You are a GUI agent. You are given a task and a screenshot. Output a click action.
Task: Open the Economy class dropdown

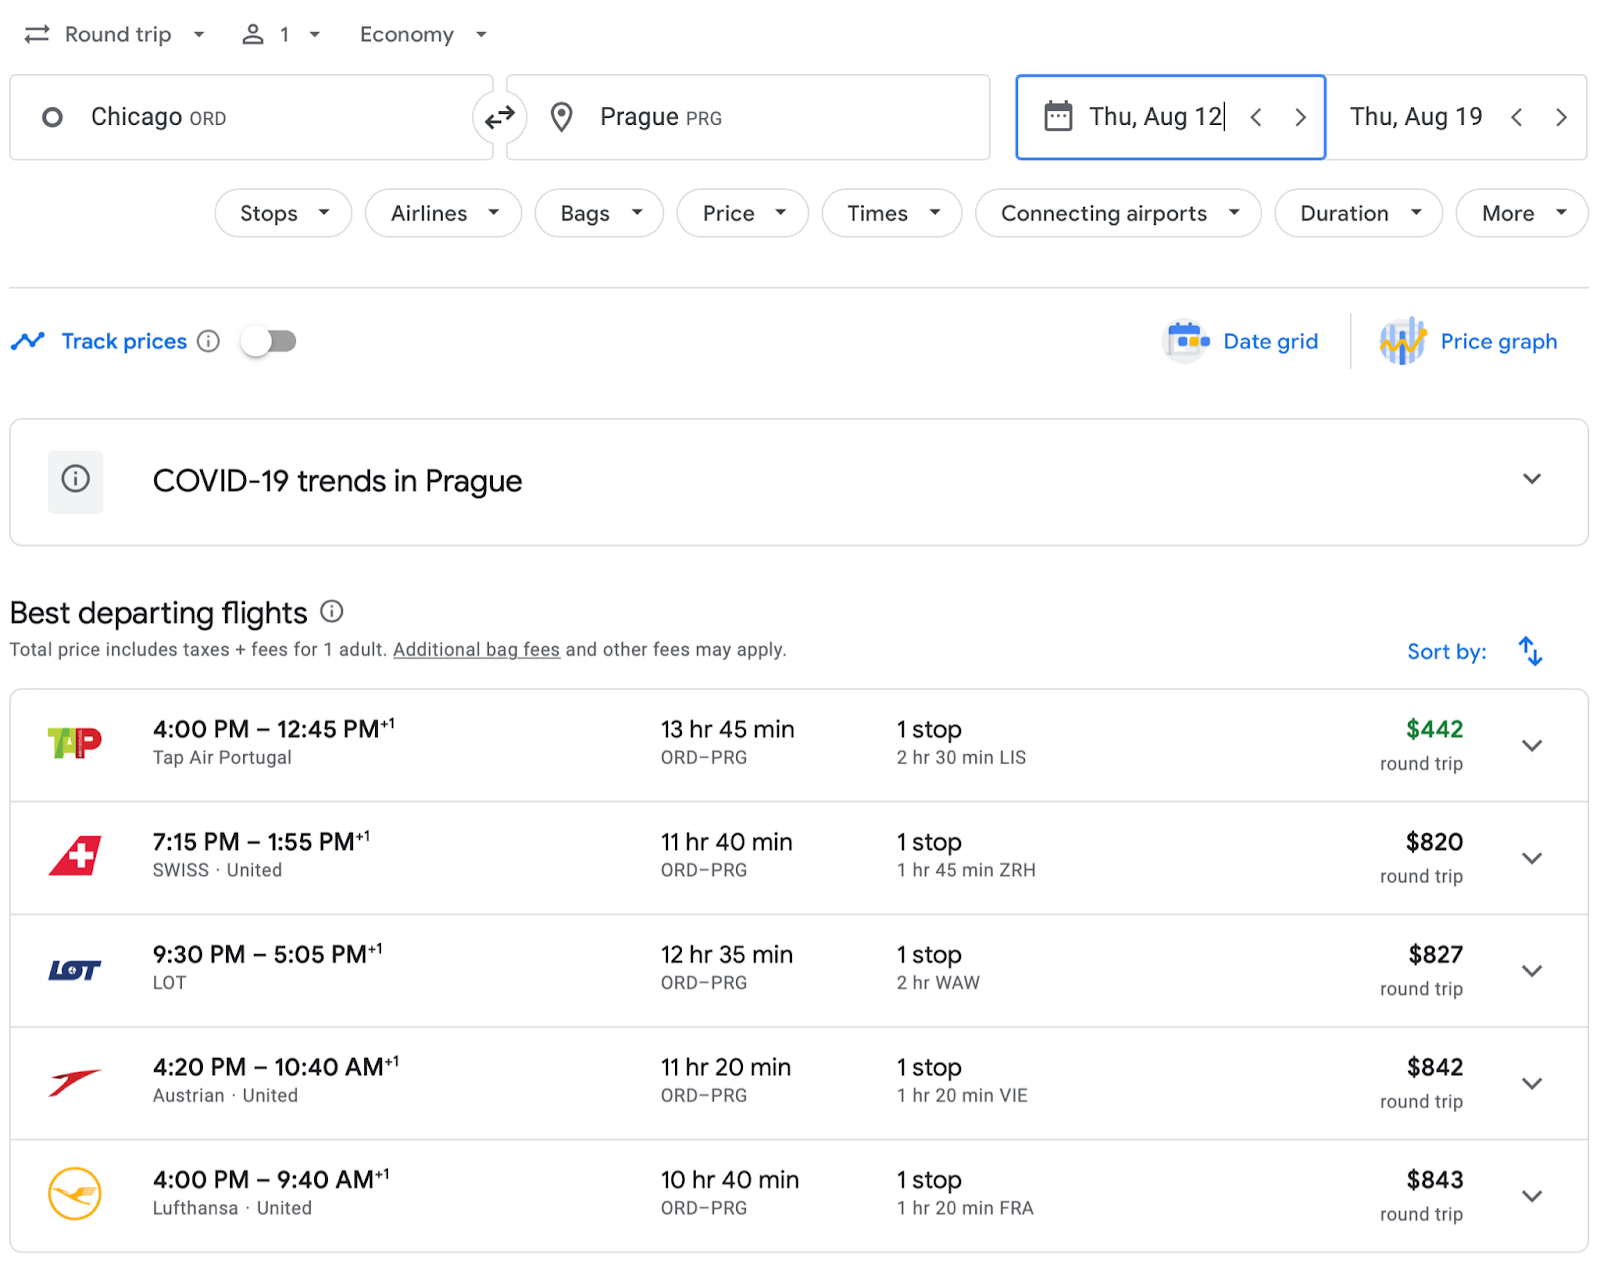coord(423,35)
